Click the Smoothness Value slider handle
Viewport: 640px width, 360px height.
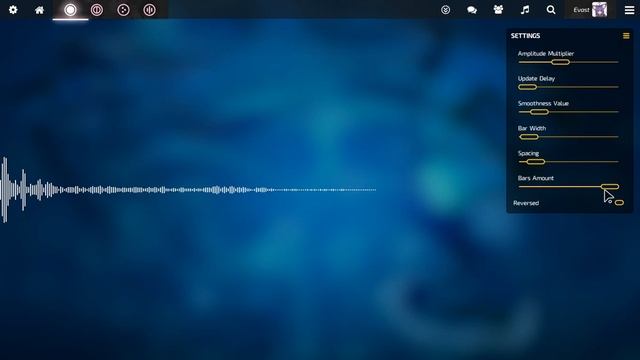pyautogui.click(x=539, y=112)
